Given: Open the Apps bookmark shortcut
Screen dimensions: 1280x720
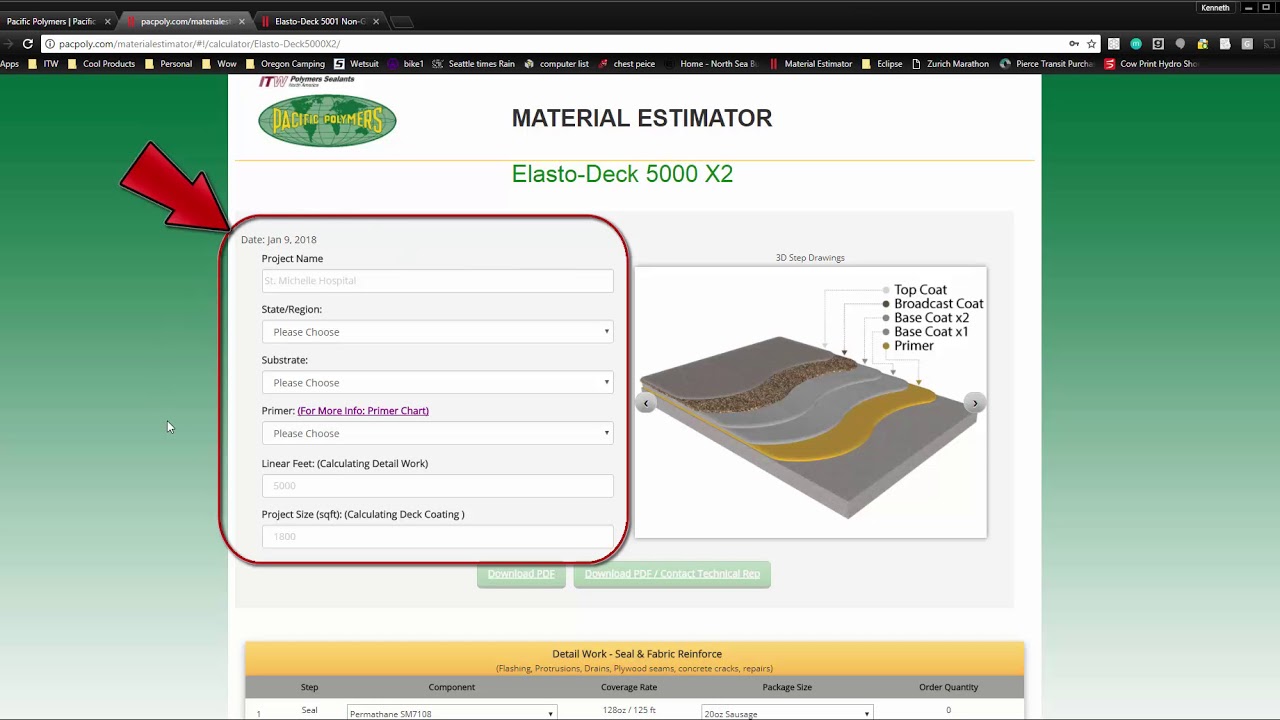Looking at the screenshot, I should tap(9, 64).
